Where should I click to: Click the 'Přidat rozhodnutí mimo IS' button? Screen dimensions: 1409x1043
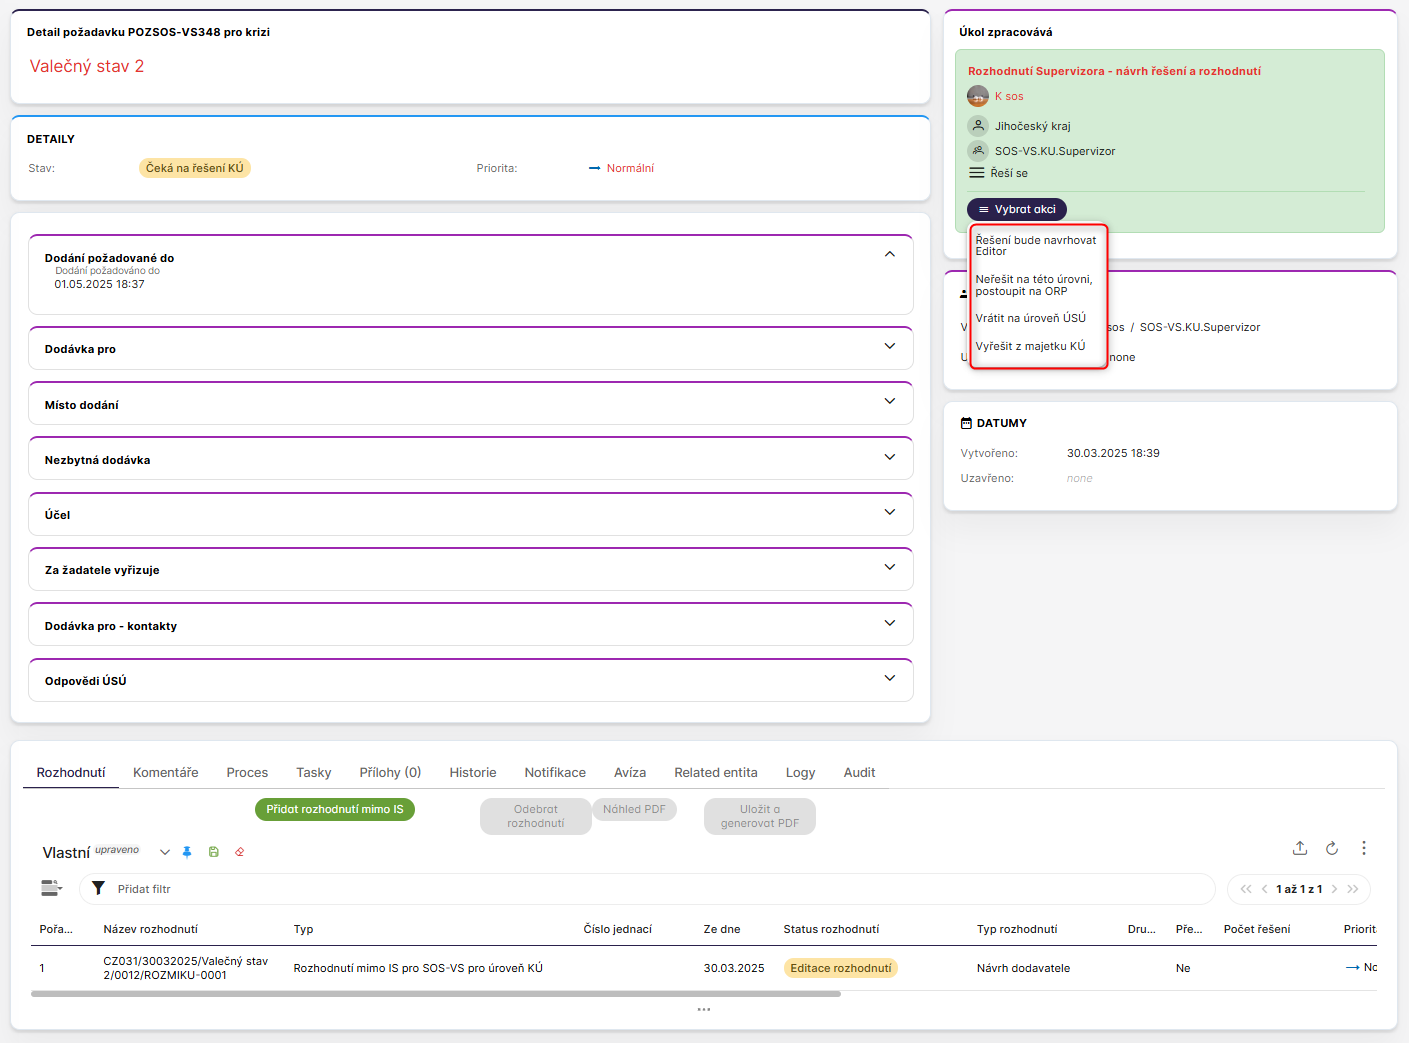[335, 809]
